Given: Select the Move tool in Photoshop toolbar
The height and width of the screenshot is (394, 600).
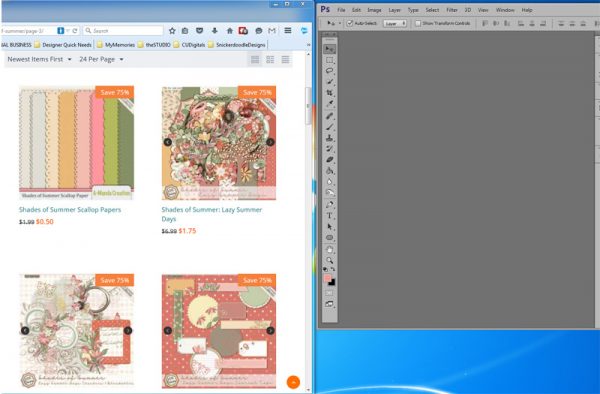Looking at the screenshot, I should 329,49.
